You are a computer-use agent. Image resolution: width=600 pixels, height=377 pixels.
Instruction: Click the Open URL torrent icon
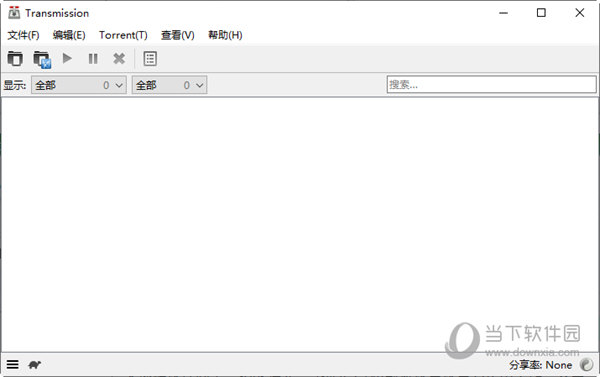(x=42, y=59)
